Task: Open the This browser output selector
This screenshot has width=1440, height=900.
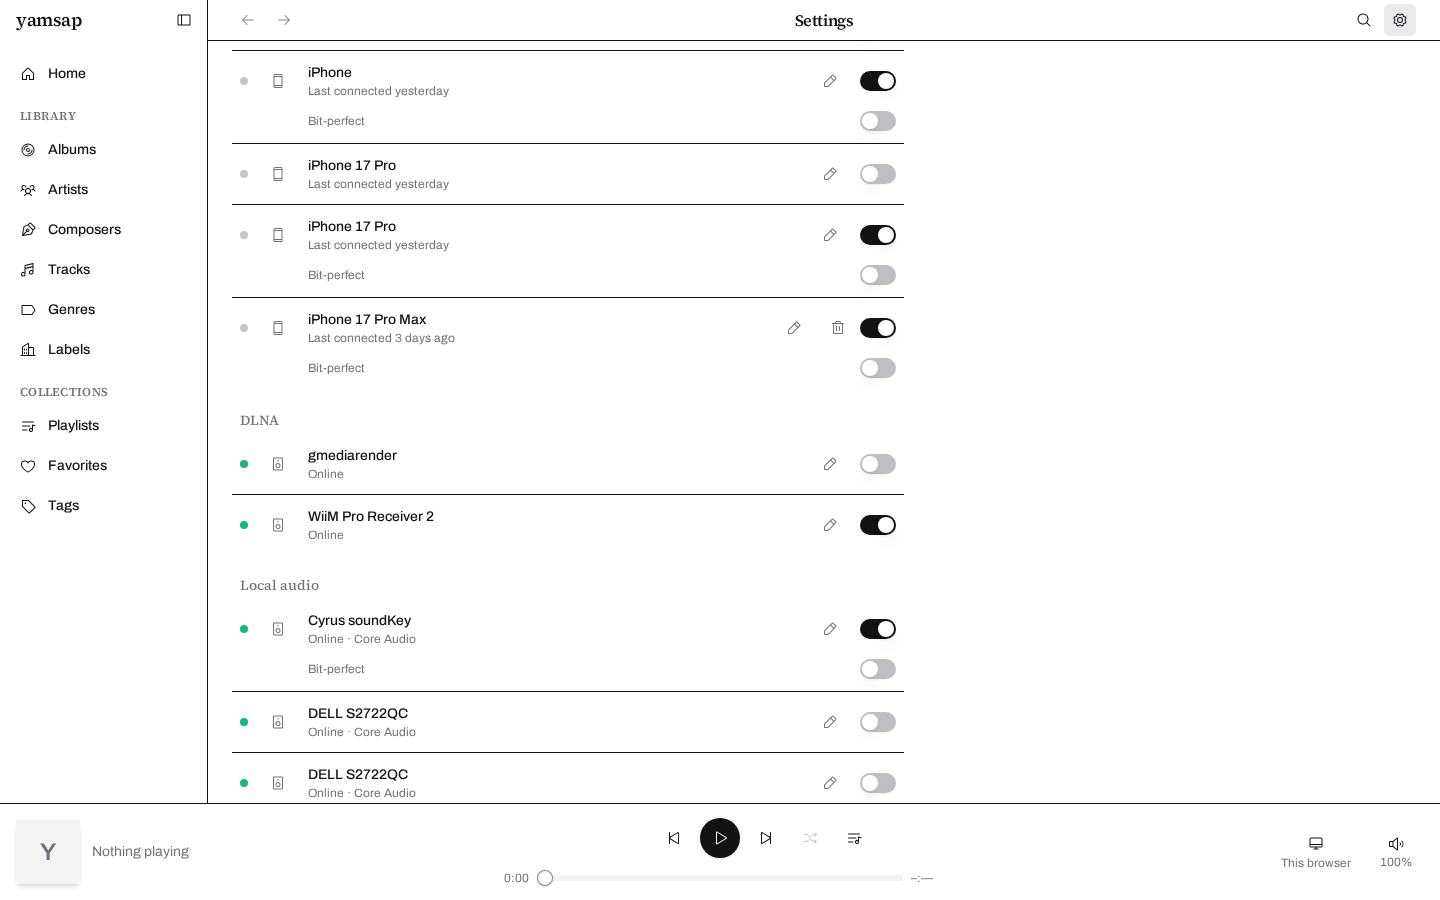Action: (1316, 852)
